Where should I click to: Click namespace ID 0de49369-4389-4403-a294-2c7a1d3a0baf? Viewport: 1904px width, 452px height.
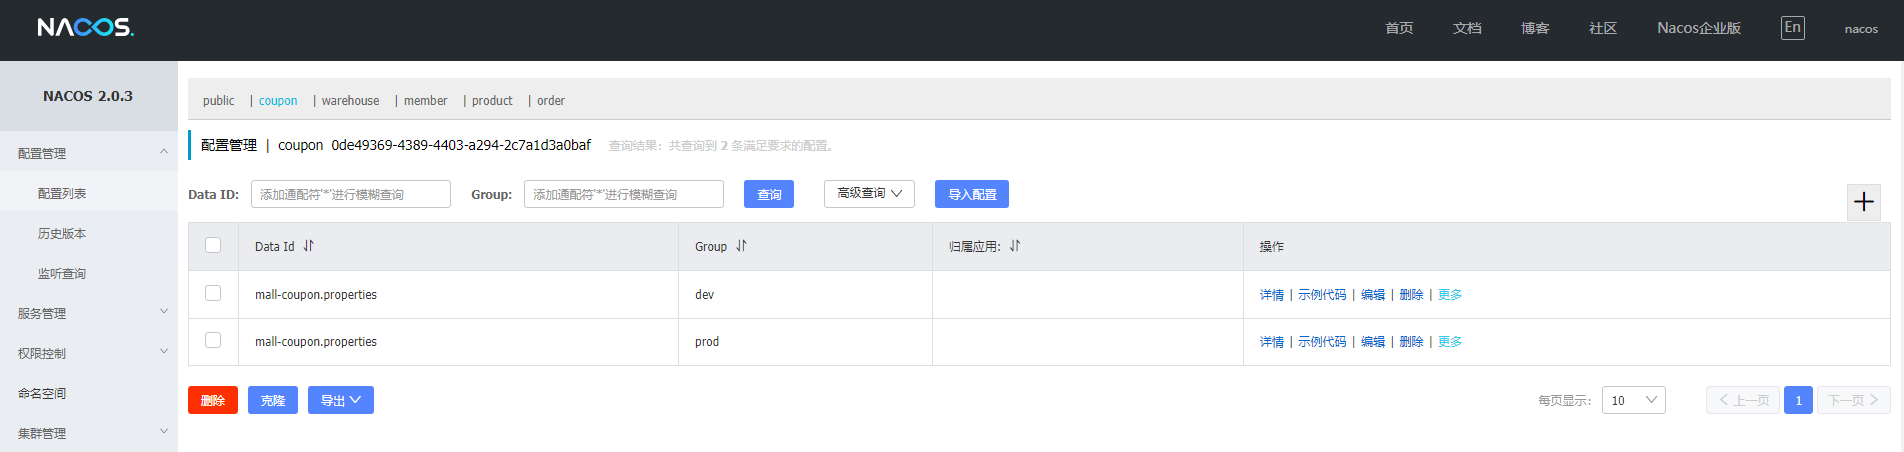tap(461, 145)
